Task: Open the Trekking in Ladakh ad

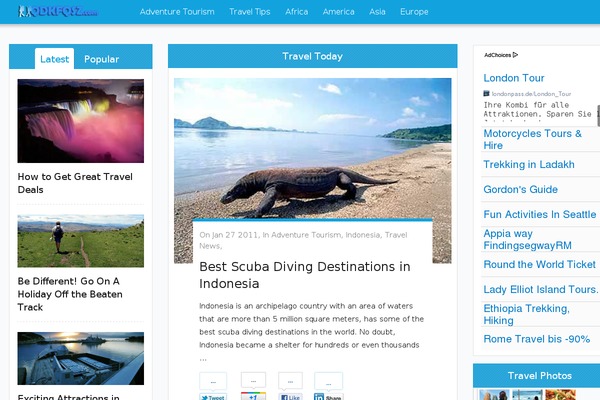Action: pyautogui.click(x=529, y=164)
